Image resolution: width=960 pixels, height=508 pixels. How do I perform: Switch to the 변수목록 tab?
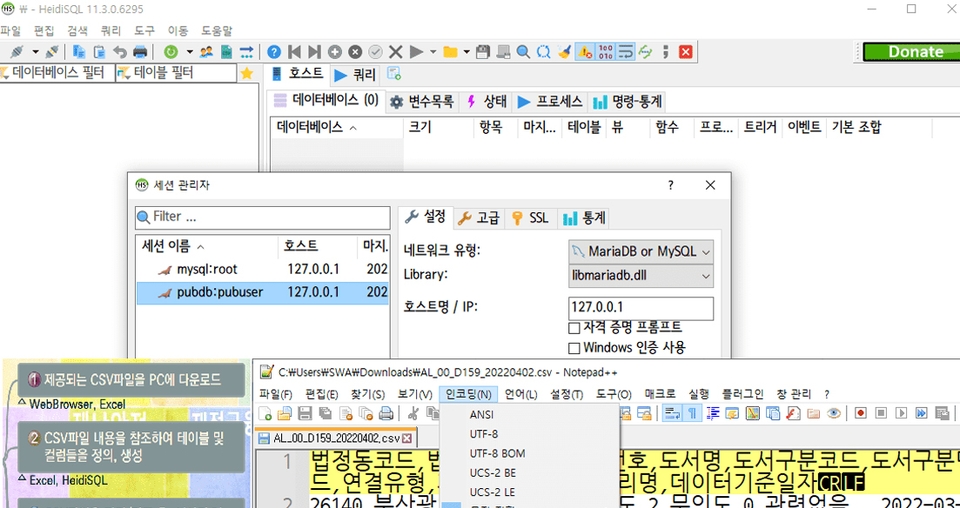(422, 102)
